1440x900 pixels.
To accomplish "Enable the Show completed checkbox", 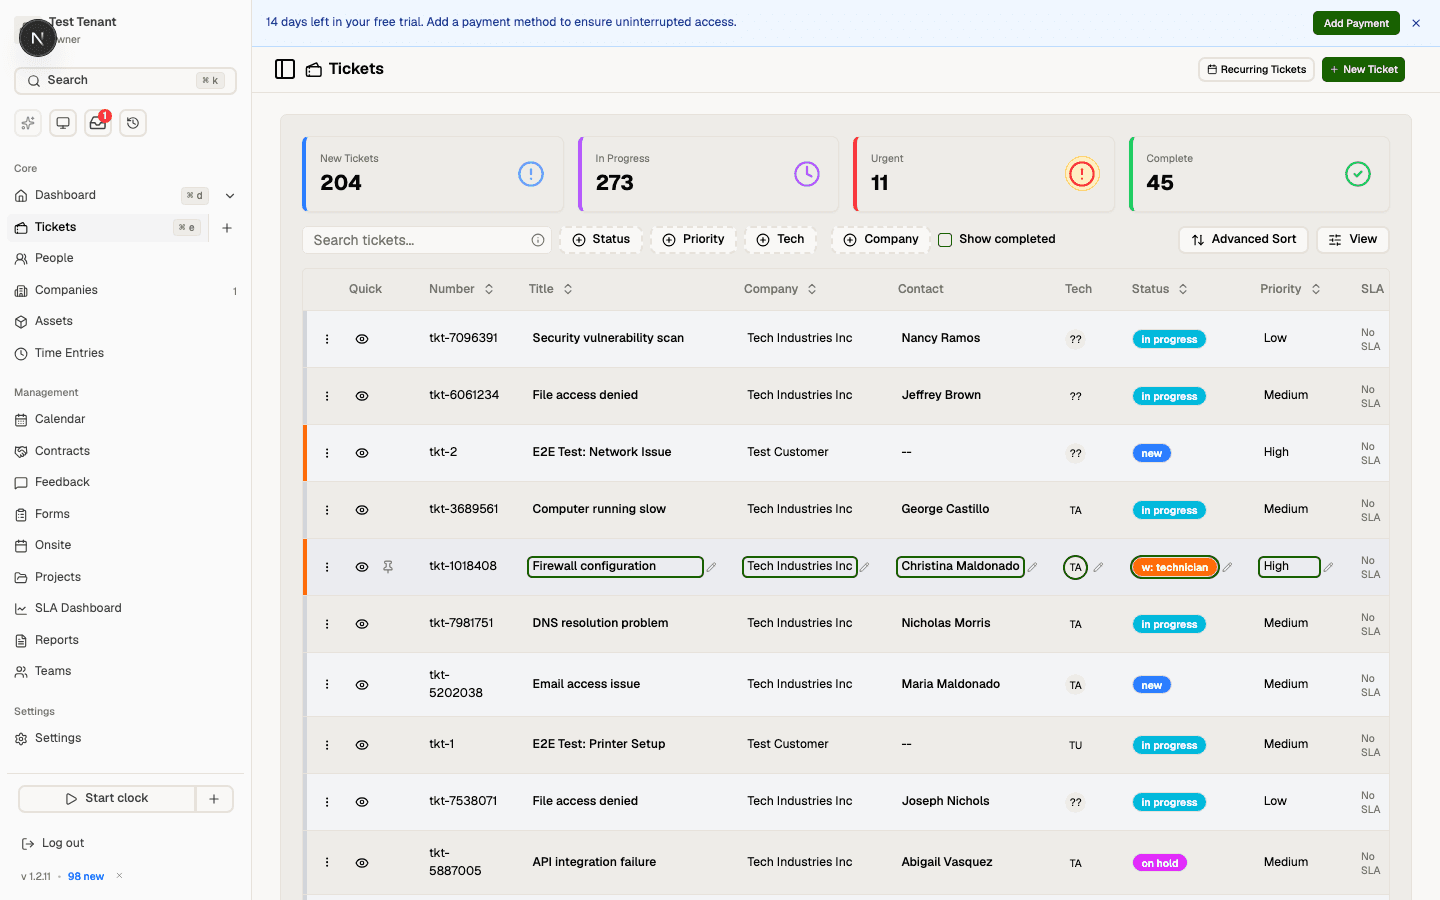I will click(x=944, y=239).
